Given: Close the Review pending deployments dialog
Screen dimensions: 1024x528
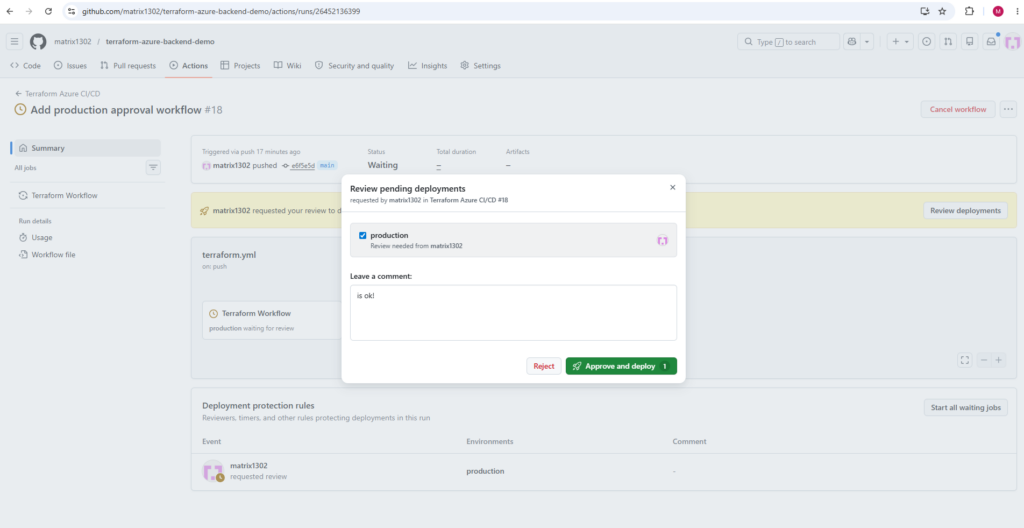Looking at the screenshot, I should click(x=673, y=188).
